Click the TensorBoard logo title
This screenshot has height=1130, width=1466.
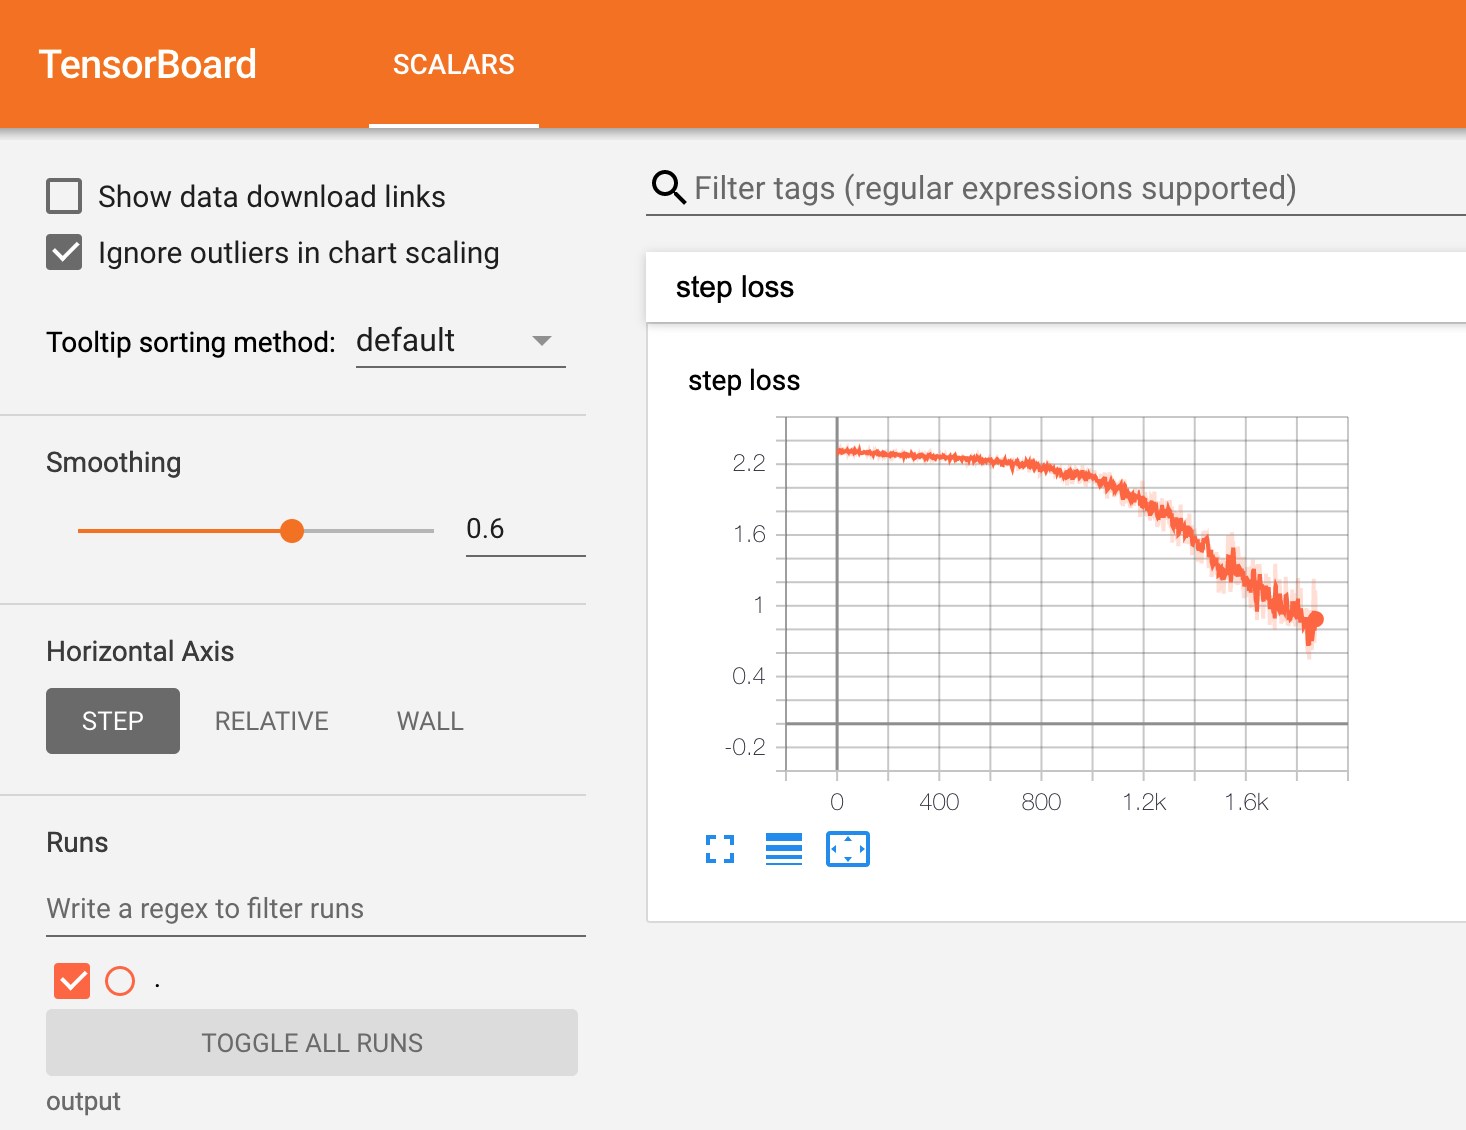148,65
